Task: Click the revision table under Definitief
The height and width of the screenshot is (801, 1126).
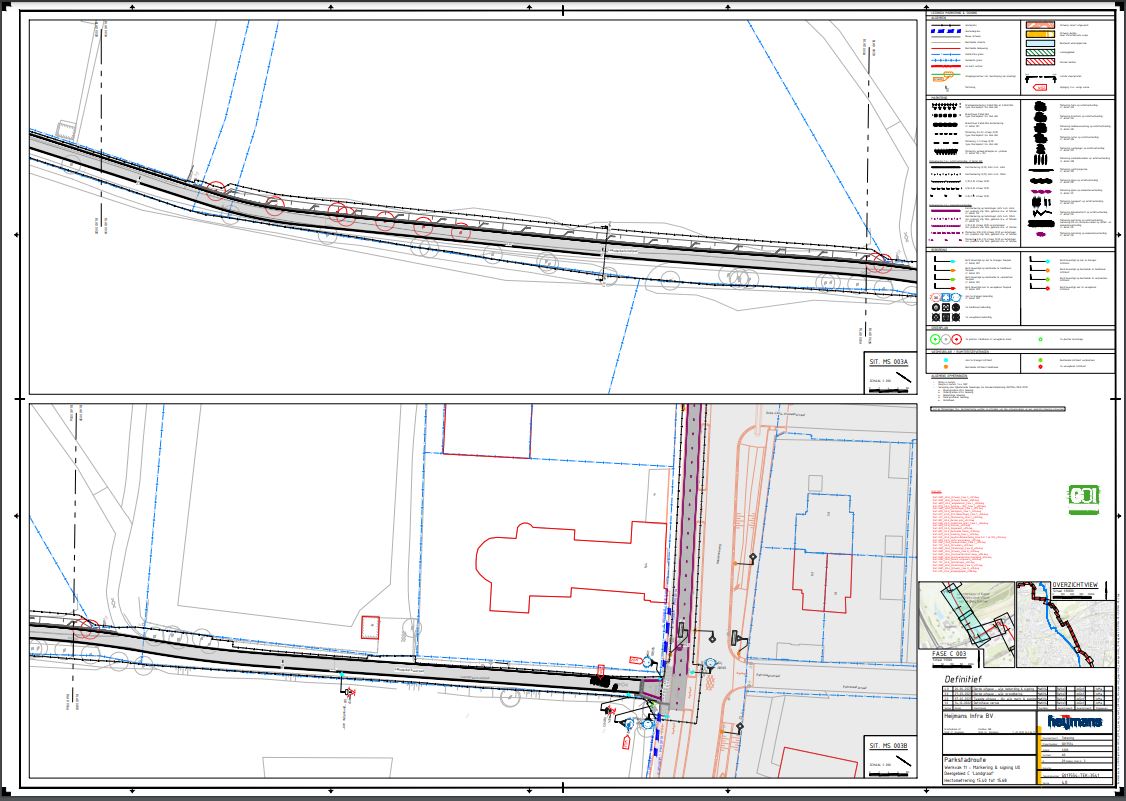Action: (1026, 695)
